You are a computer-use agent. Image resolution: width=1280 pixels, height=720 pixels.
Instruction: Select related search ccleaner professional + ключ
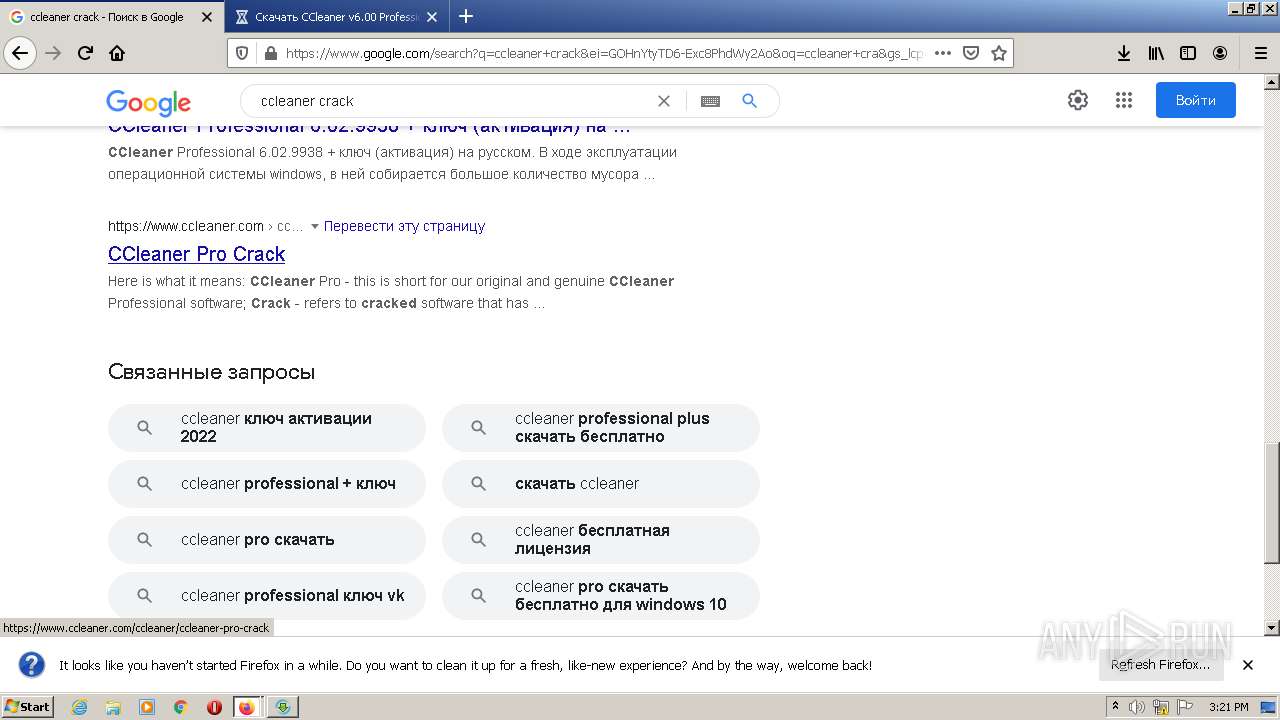pos(267,484)
